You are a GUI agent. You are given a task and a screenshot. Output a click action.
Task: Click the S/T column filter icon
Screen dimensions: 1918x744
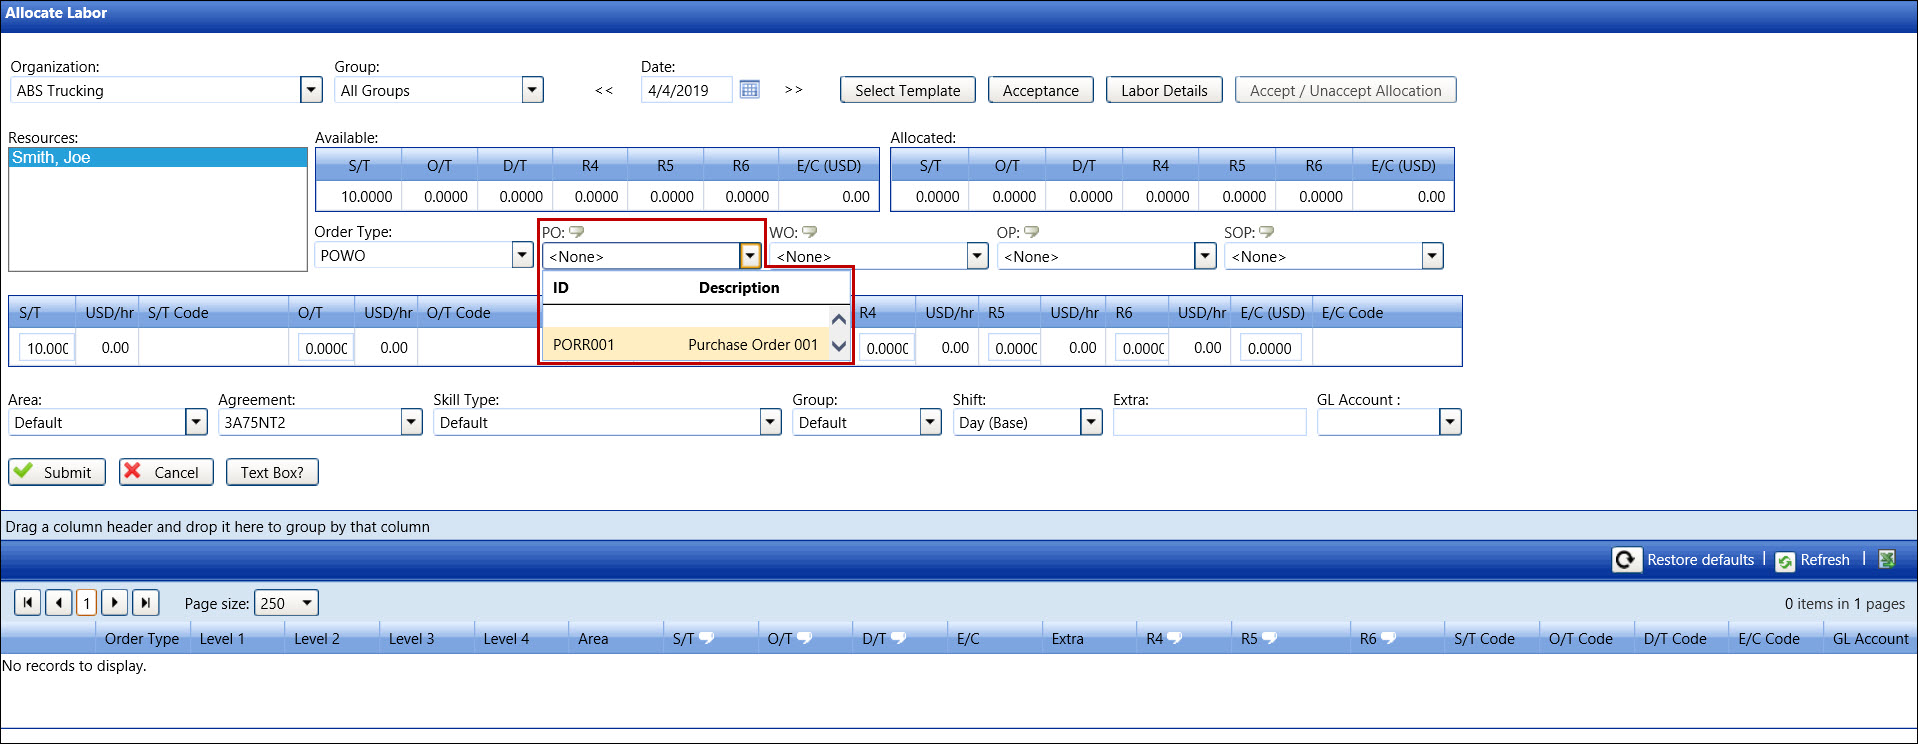click(707, 638)
